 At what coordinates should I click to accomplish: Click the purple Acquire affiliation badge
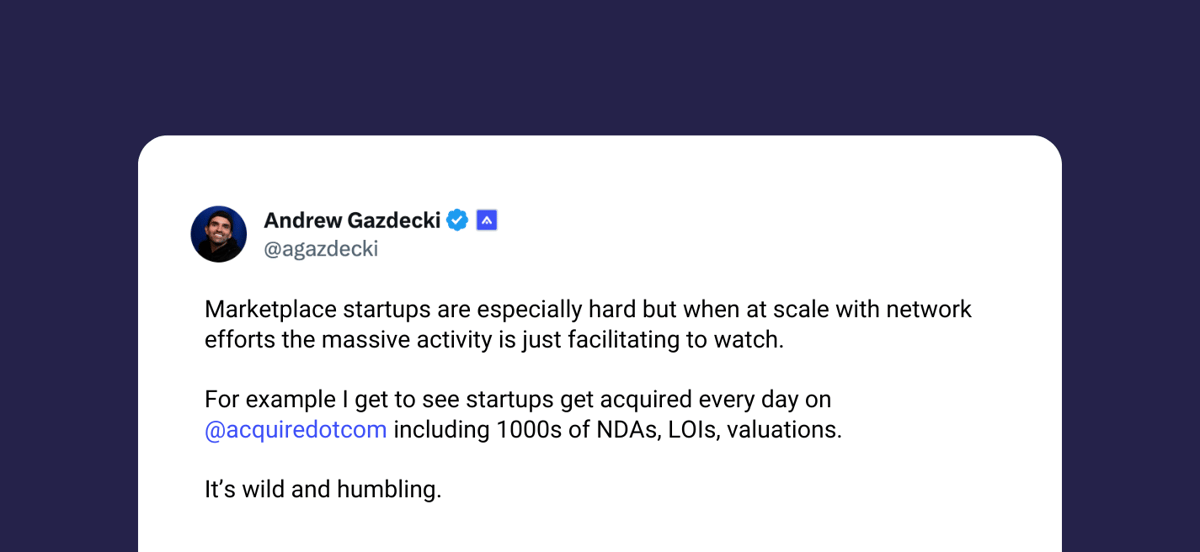487,220
